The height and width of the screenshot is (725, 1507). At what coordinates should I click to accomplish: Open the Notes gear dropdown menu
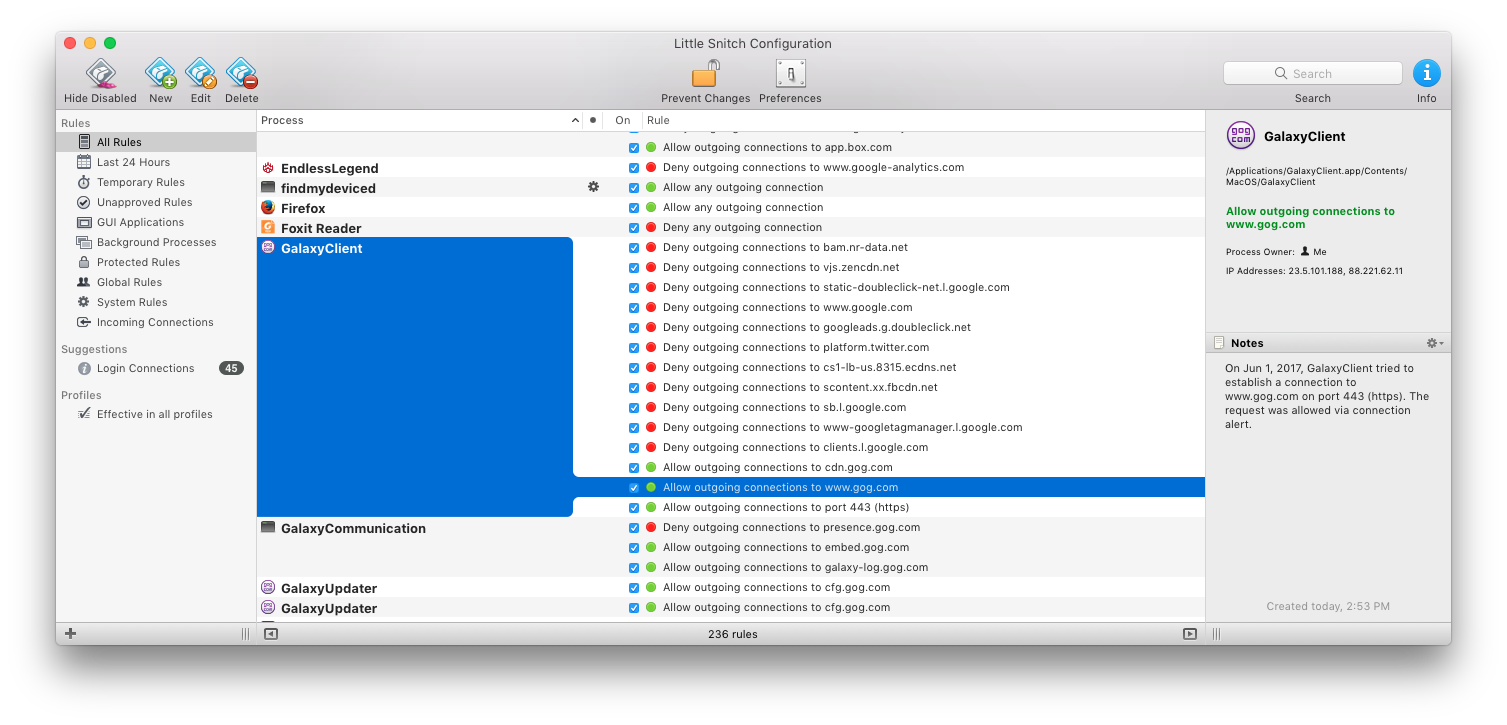click(x=1434, y=343)
